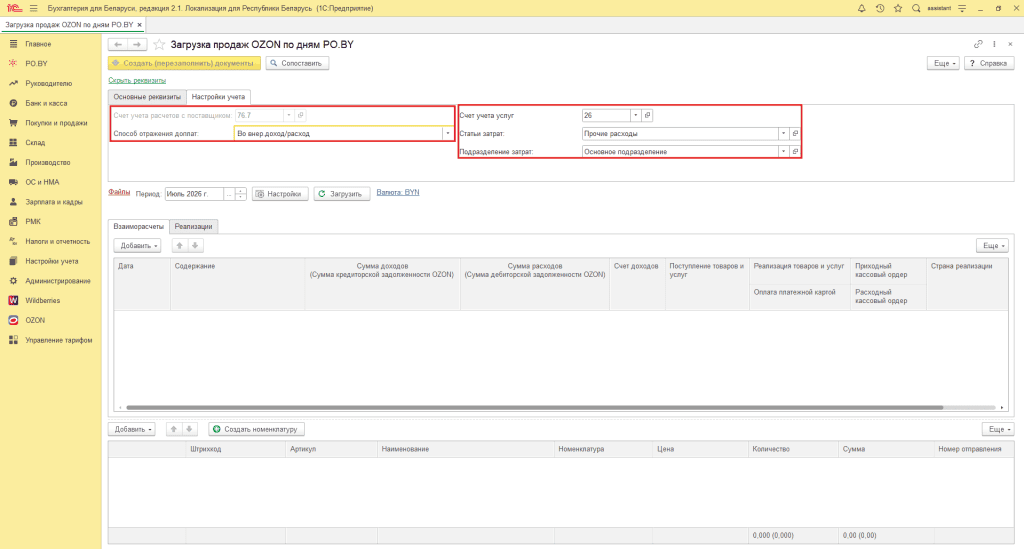Open Склад section
The width and height of the screenshot is (1024, 549).
pyautogui.click(x=35, y=142)
